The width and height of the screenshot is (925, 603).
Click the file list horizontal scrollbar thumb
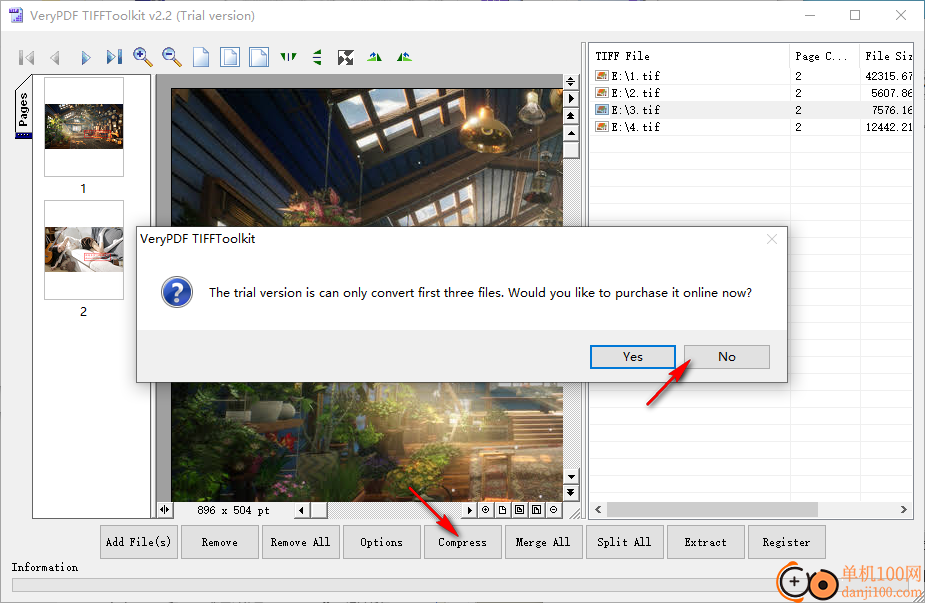point(712,509)
